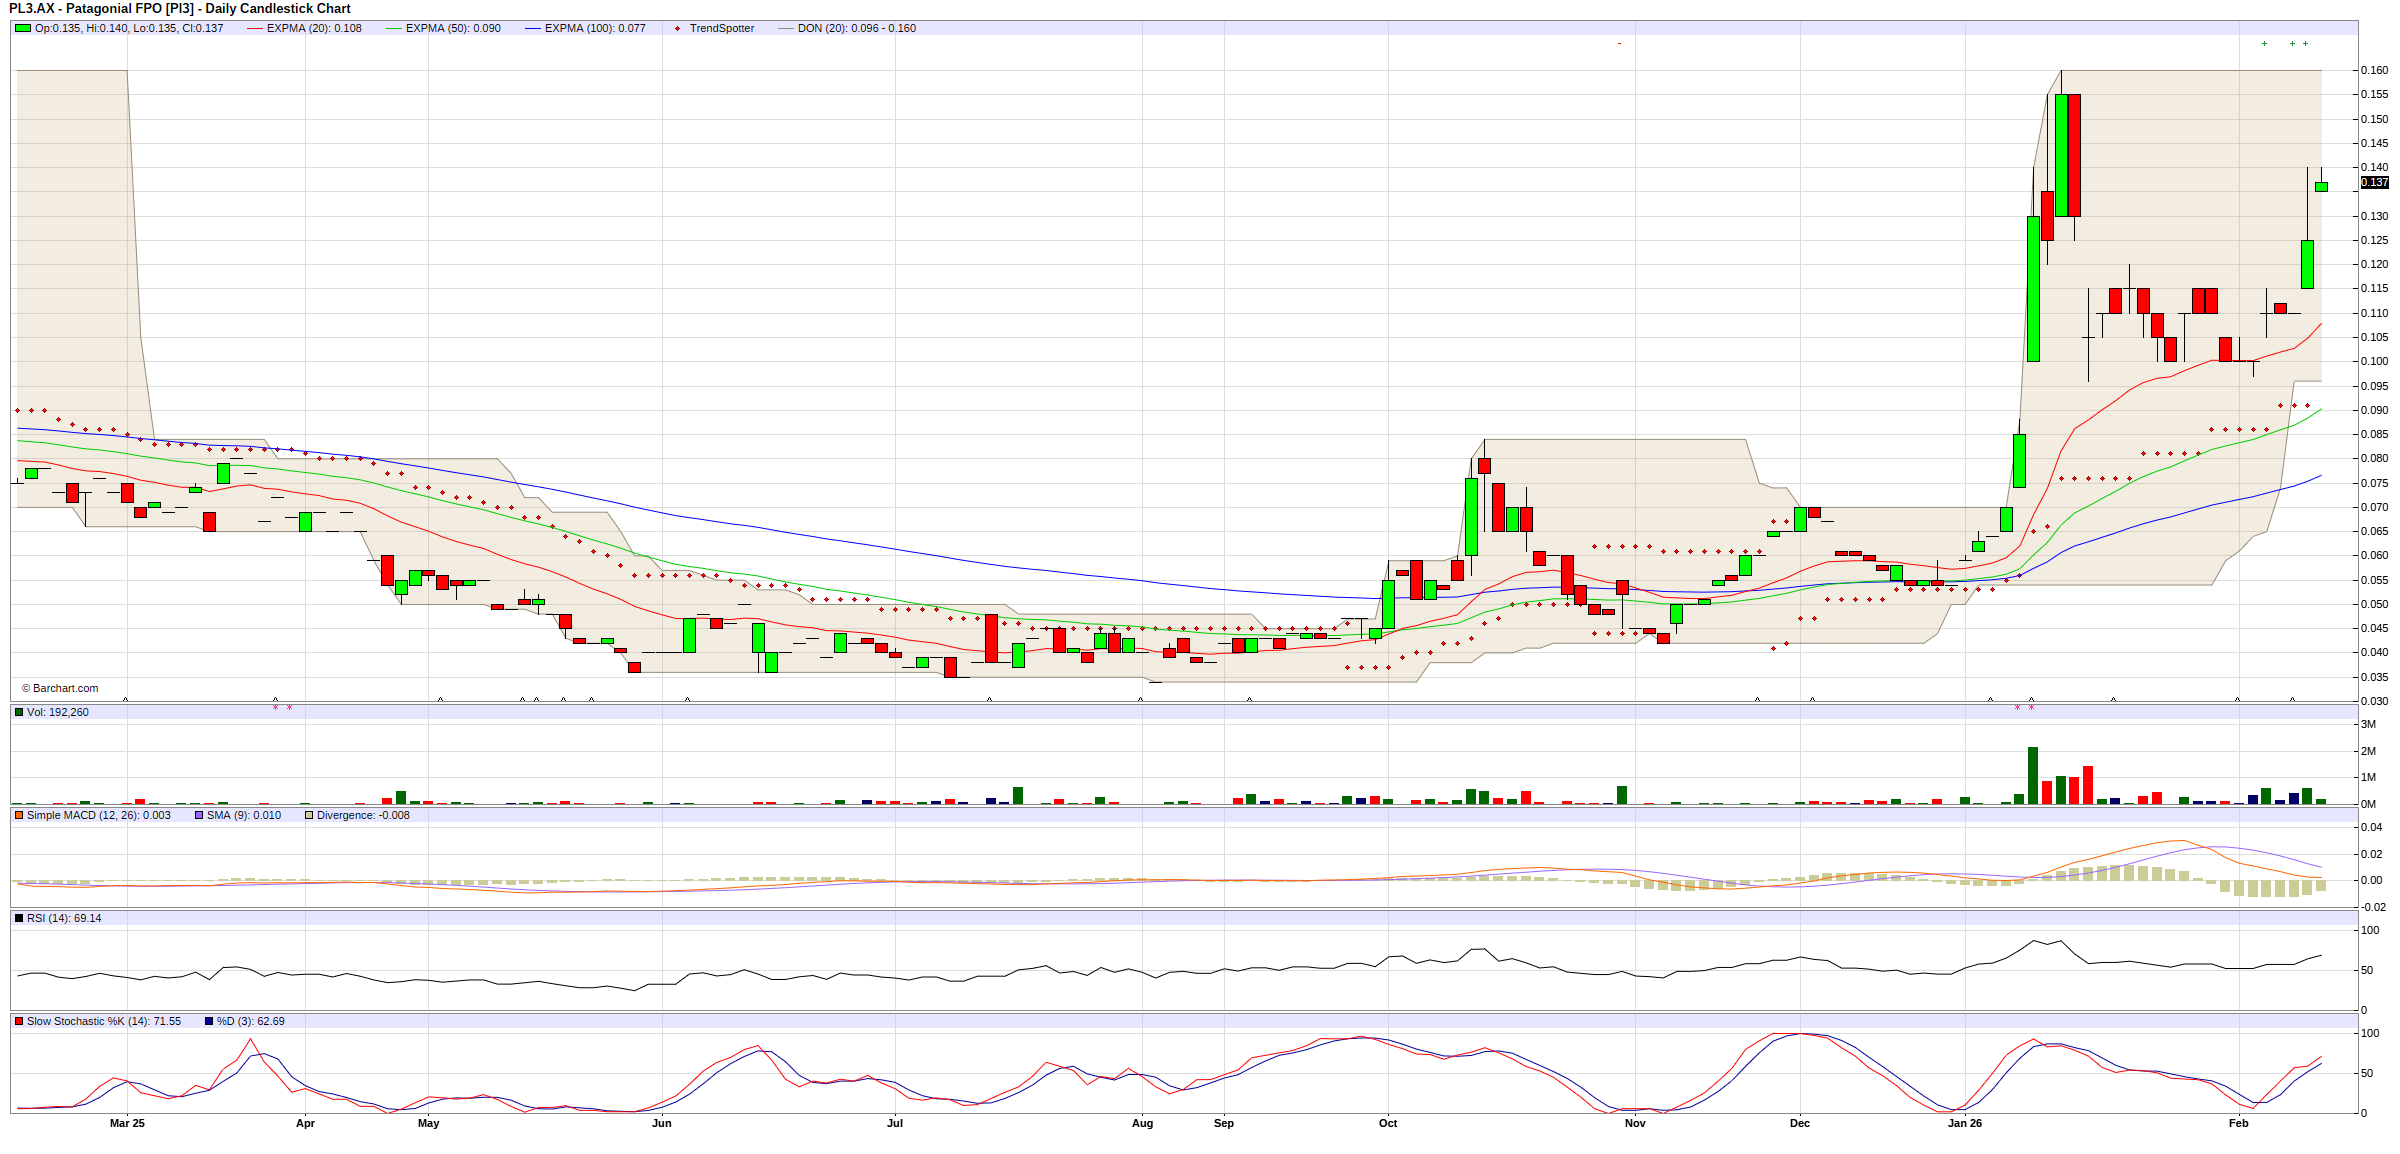Click the chart title PL3.AX Patagonial FPO

[x=180, y=8]
